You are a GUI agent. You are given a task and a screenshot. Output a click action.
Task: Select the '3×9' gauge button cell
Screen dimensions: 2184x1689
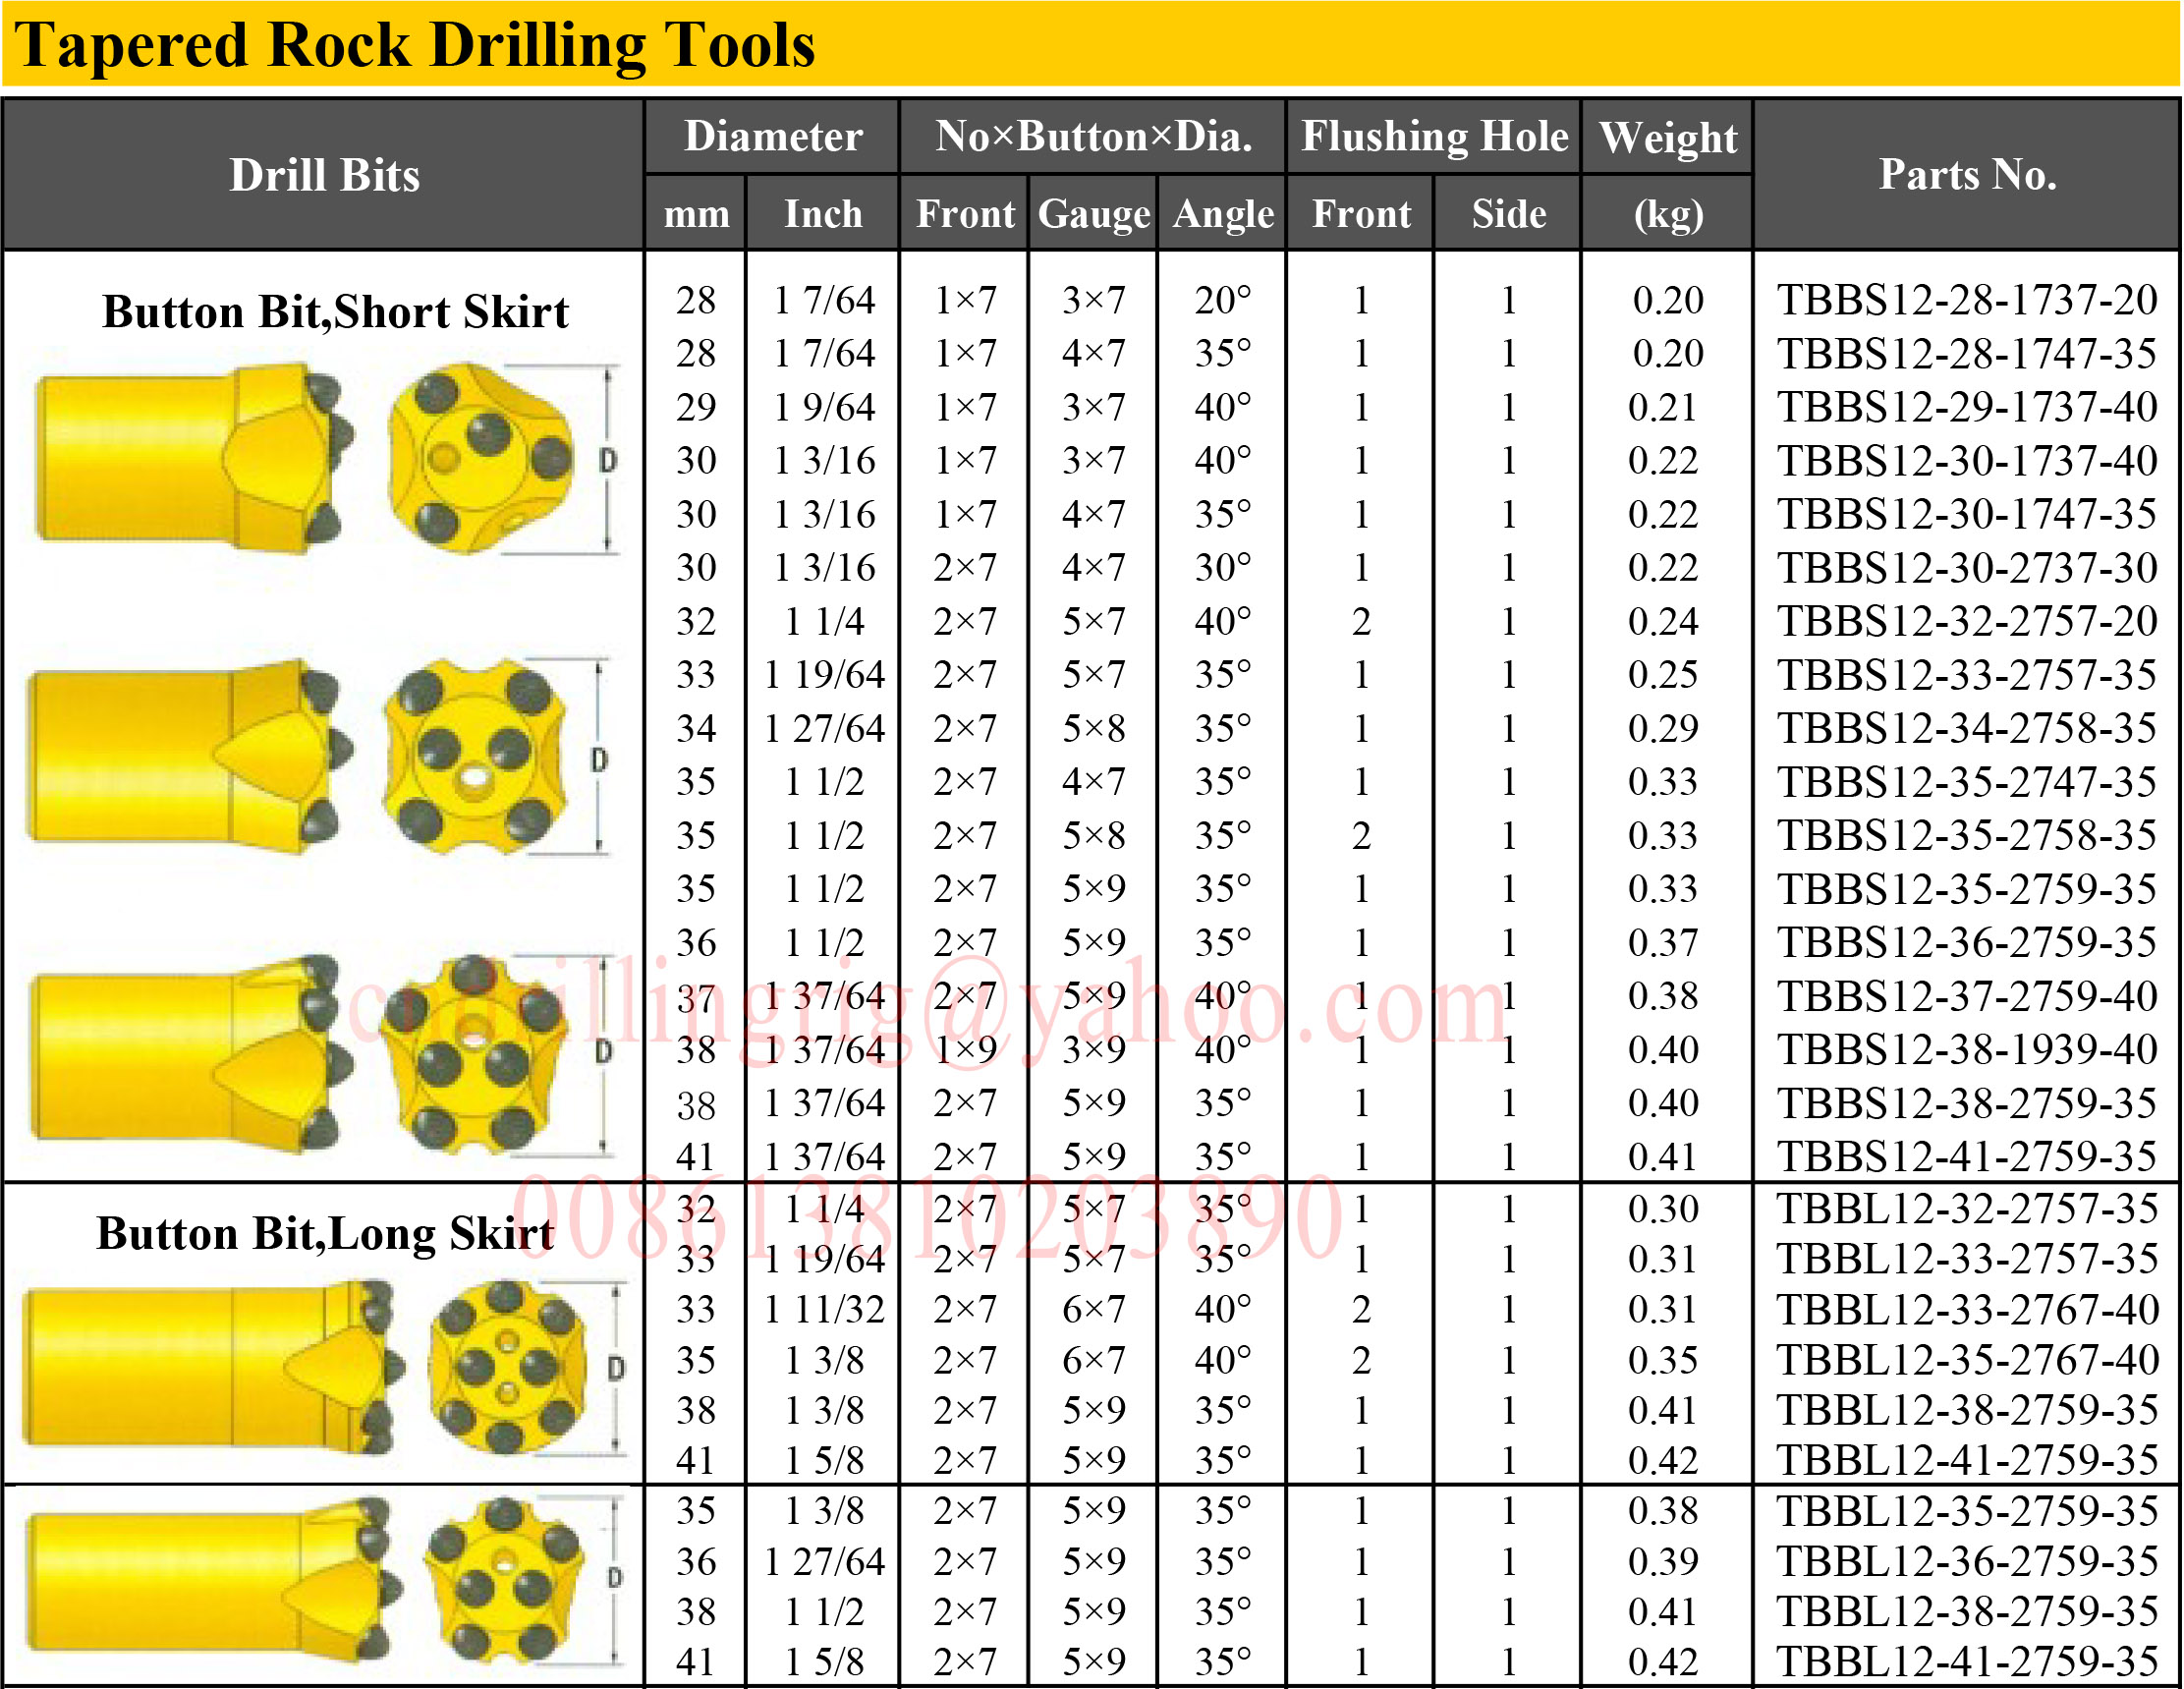[1094, 1049]
